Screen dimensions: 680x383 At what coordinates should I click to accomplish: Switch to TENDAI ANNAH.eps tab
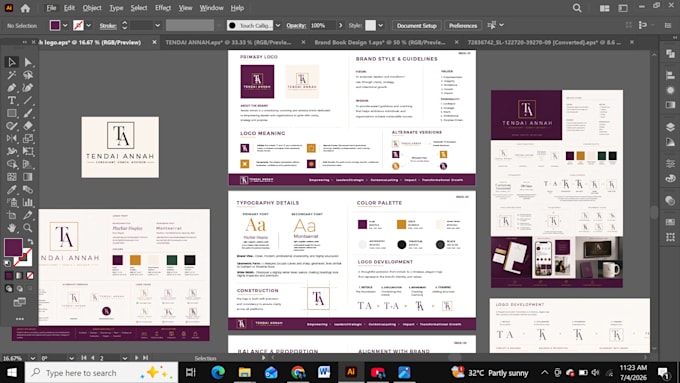pyautogui.click(x=228, y=43)
